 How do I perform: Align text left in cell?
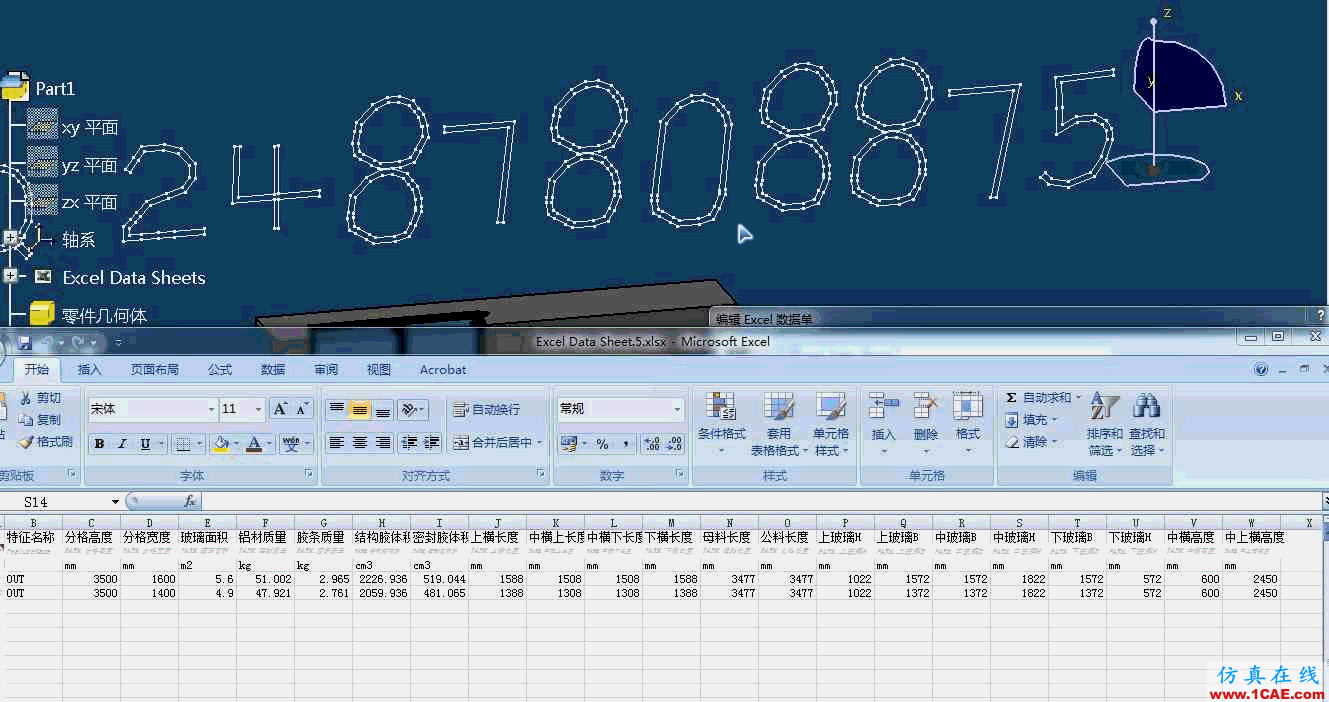(337, 443)
